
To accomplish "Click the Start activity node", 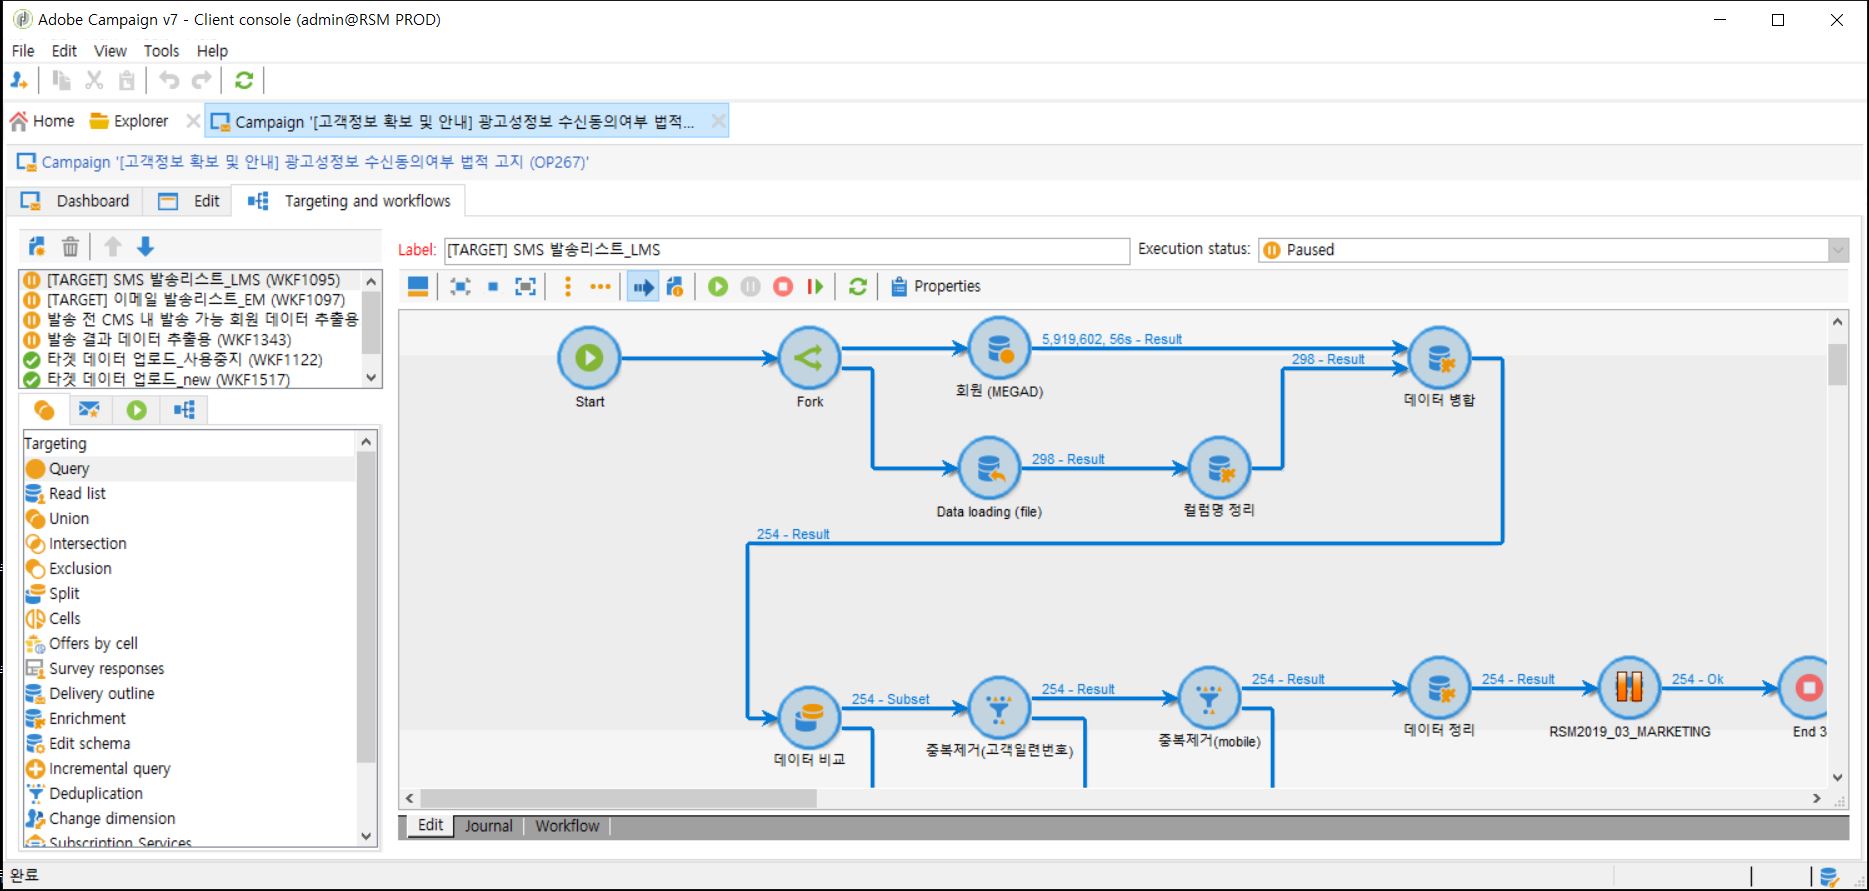I will pos(589,358).
